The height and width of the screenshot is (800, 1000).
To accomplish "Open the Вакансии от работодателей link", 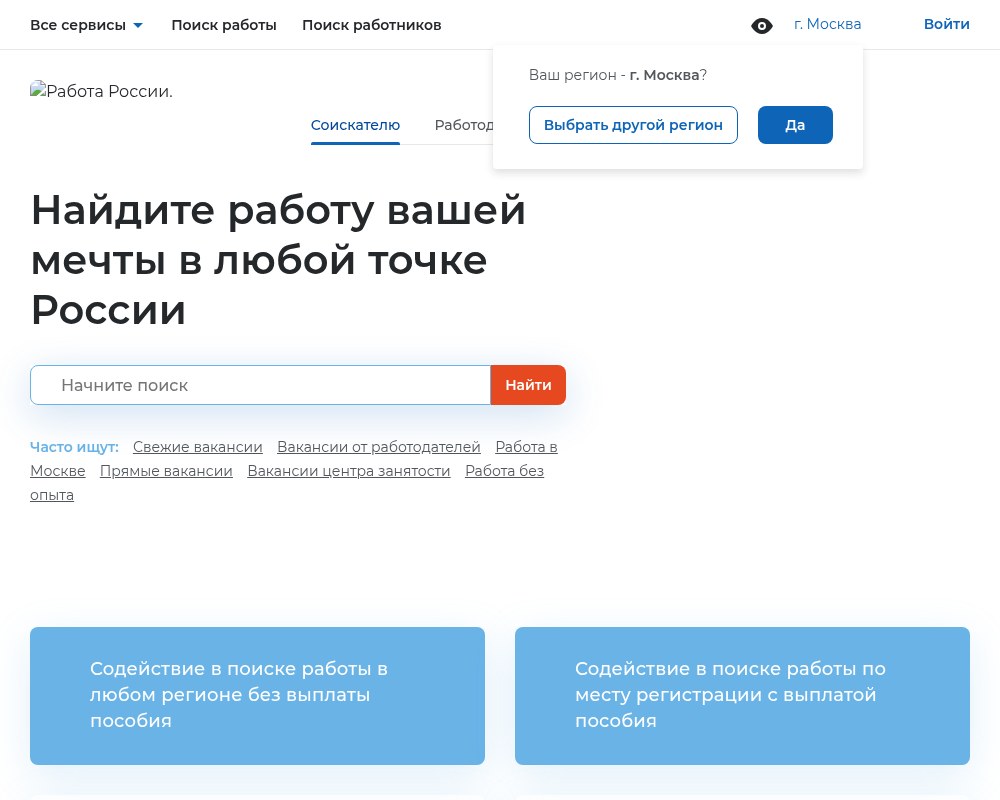I will [x=379, y=447].
